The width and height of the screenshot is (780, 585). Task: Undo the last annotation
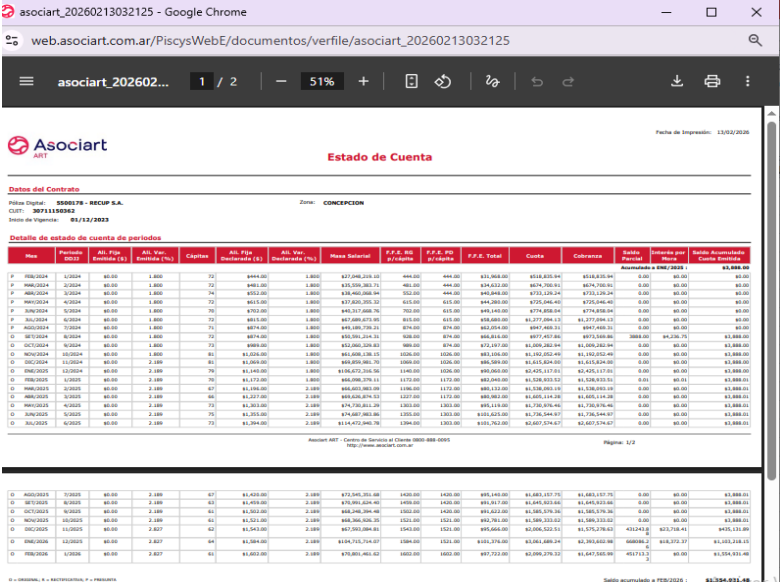click(x=537, y=81)
